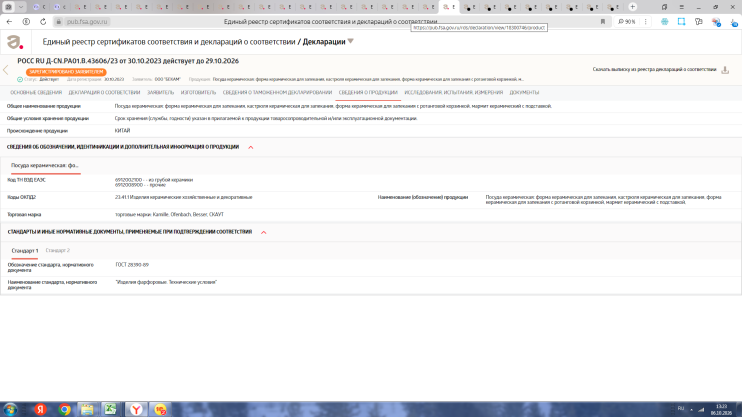Click the screenshot capture icon in toolbar

pyautogui.click(x=681, y=22)
